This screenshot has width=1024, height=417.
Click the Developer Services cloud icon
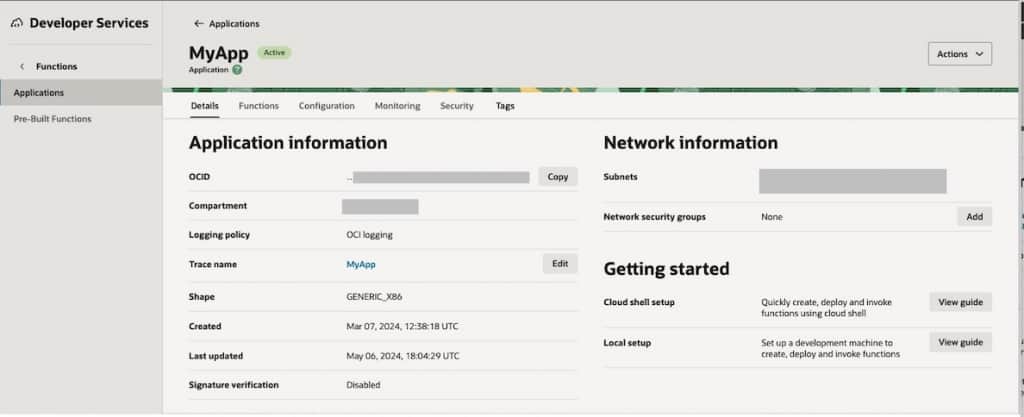17,23
